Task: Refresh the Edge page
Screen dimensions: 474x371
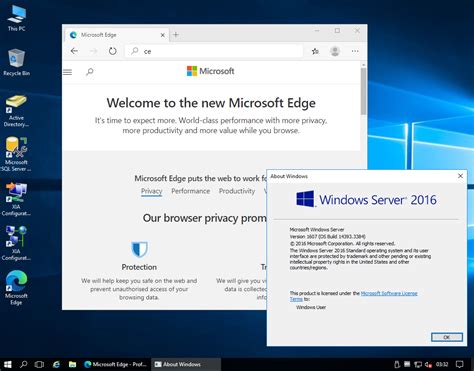Action: click(113, 51)
